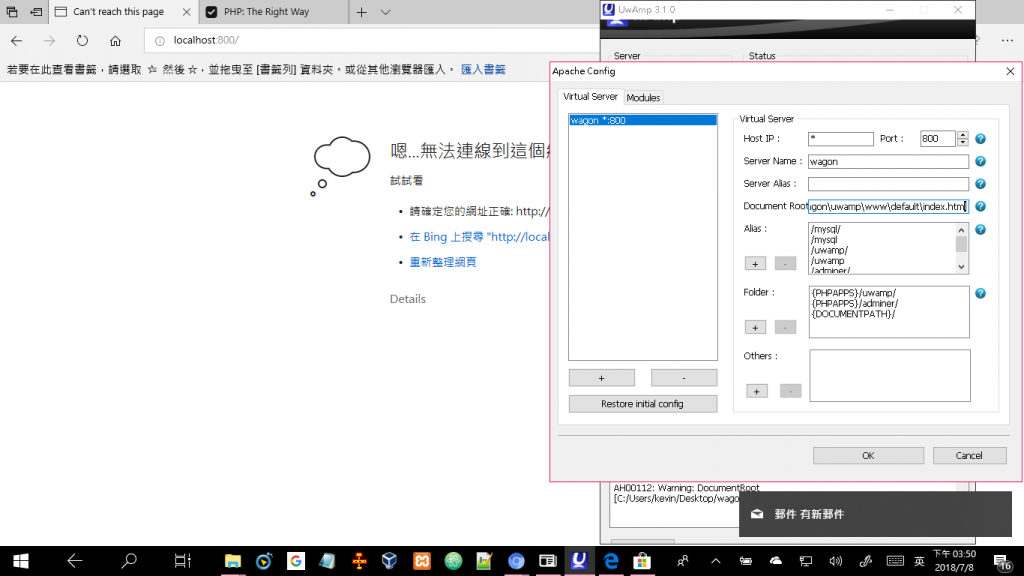Select /mysql/ in the Alias list
The height and width of the screenshot is (576, 1024).
click(825, 229)
